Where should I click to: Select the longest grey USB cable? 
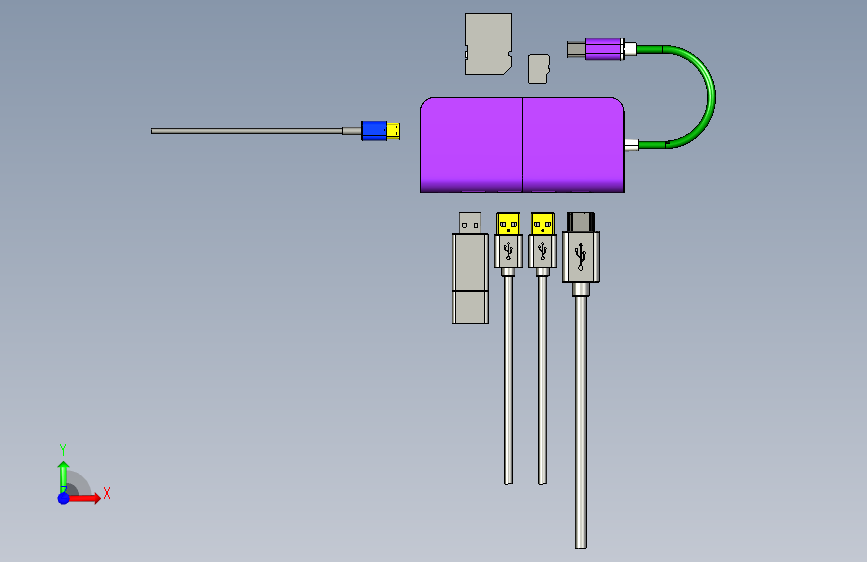581,422
